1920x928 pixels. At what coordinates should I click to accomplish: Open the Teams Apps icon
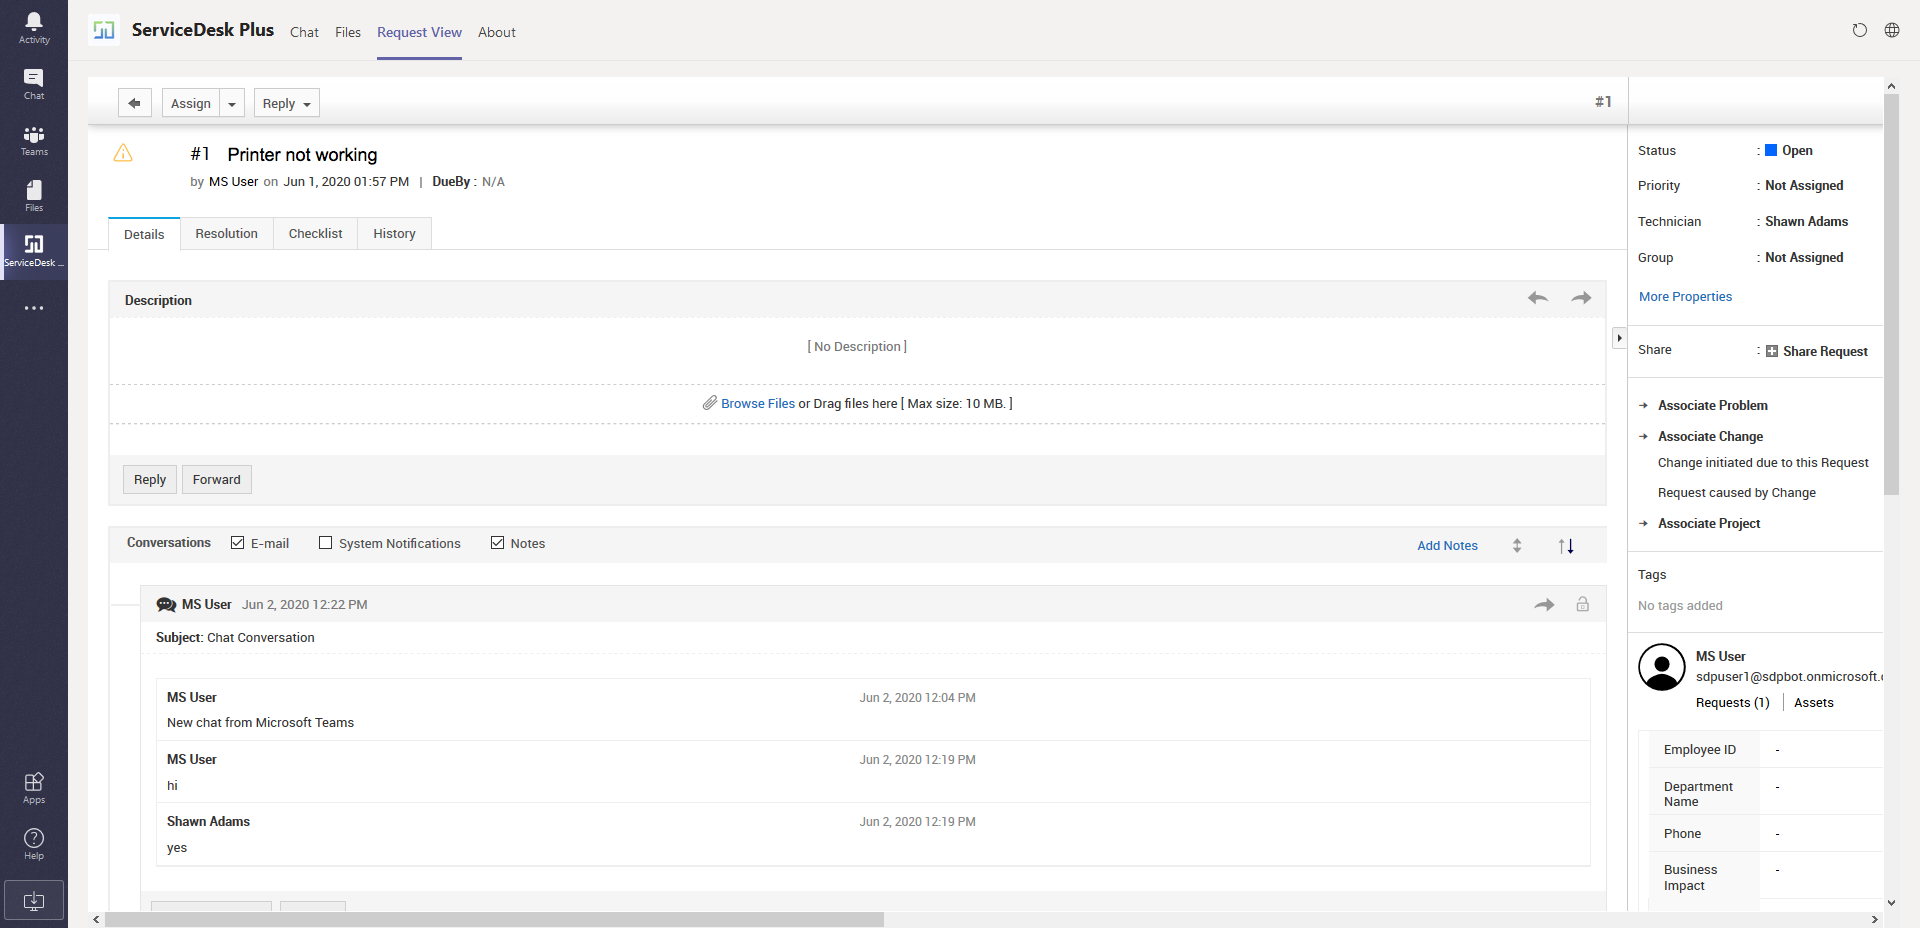[34, 787]
